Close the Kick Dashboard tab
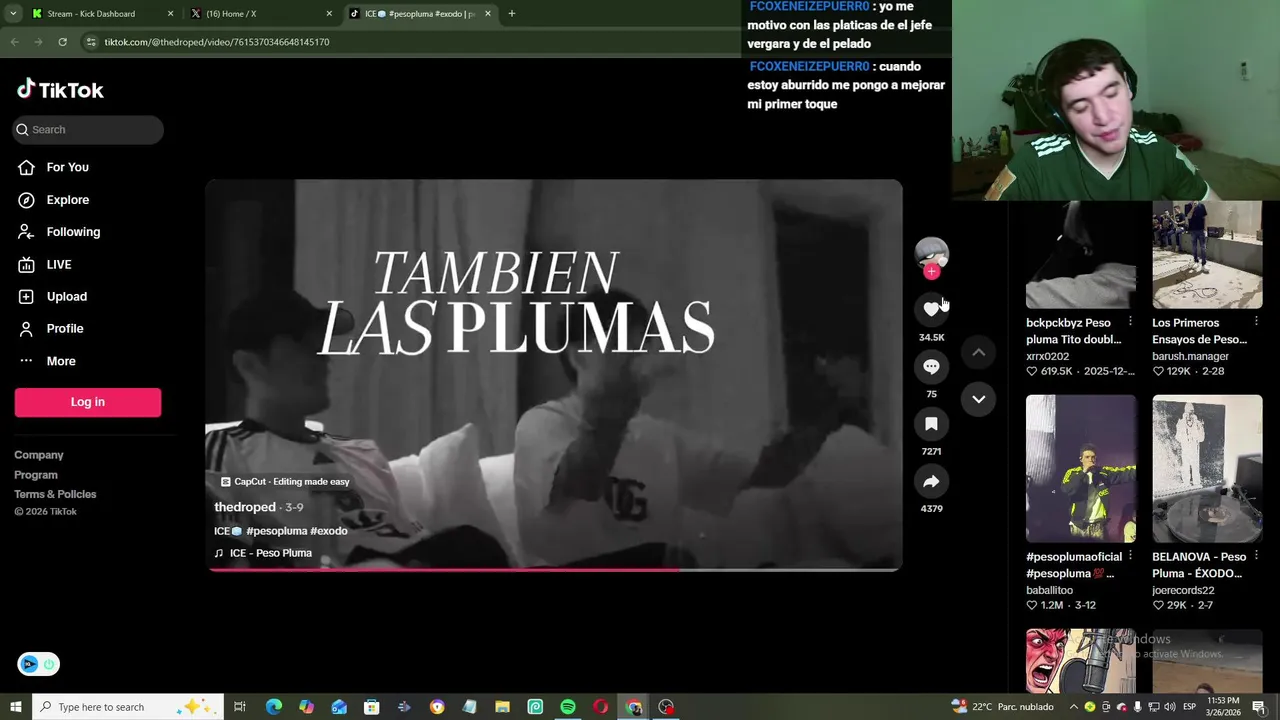This screenshot has height=720, width=1280. [x=170, y=14]
